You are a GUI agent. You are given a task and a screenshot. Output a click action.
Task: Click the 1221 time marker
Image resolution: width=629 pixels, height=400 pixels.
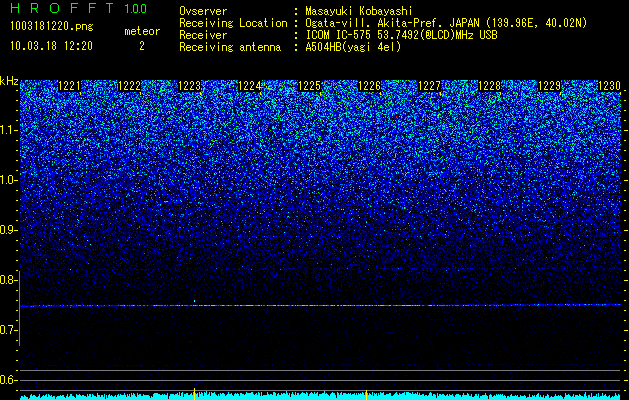point(69,86)
